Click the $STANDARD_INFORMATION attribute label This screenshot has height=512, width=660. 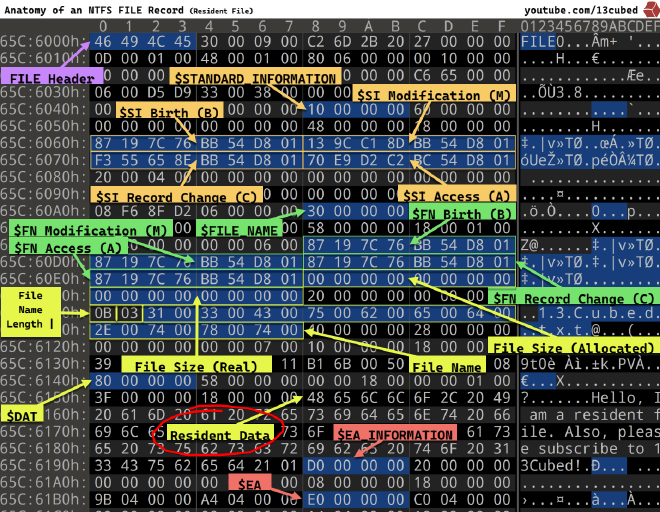(x=254, y=78)
